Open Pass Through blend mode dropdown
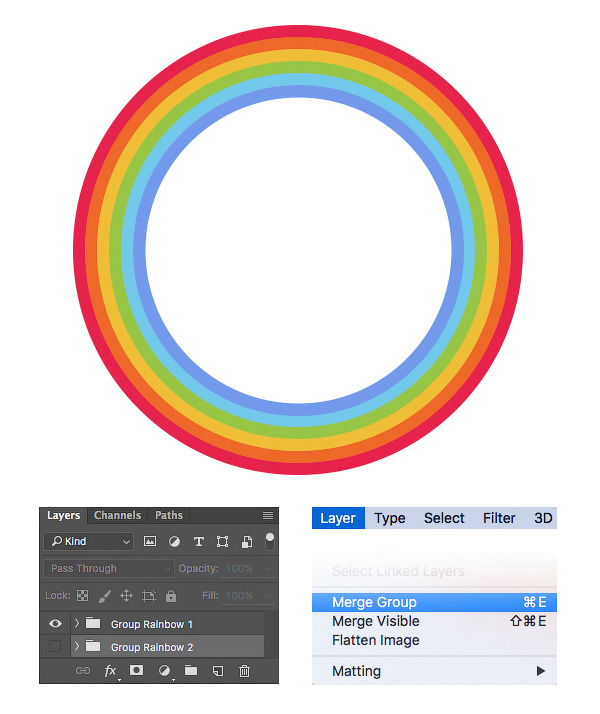The height and width of the screenshot is (714, 600). pos(109,568)
